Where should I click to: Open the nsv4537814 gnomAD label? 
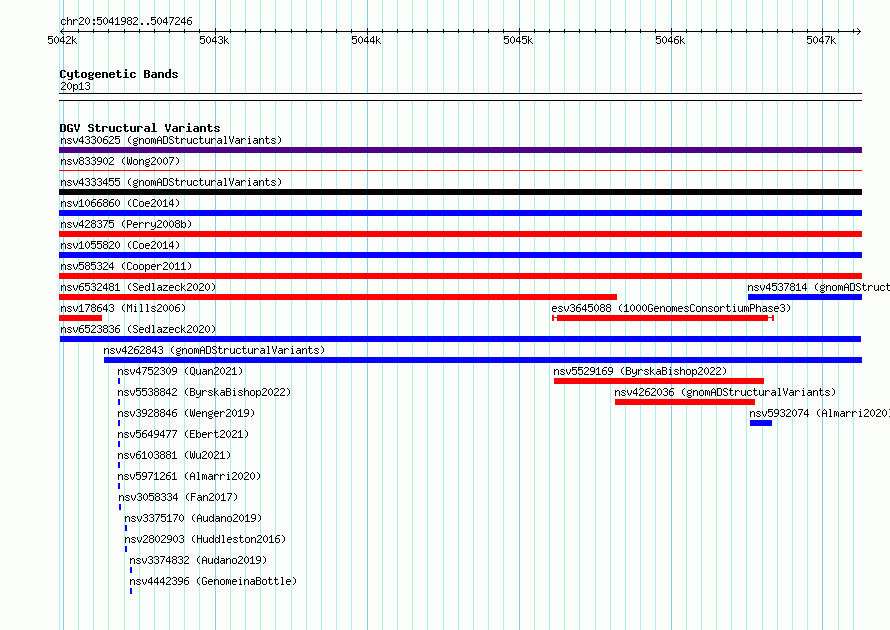coord(818,287)
